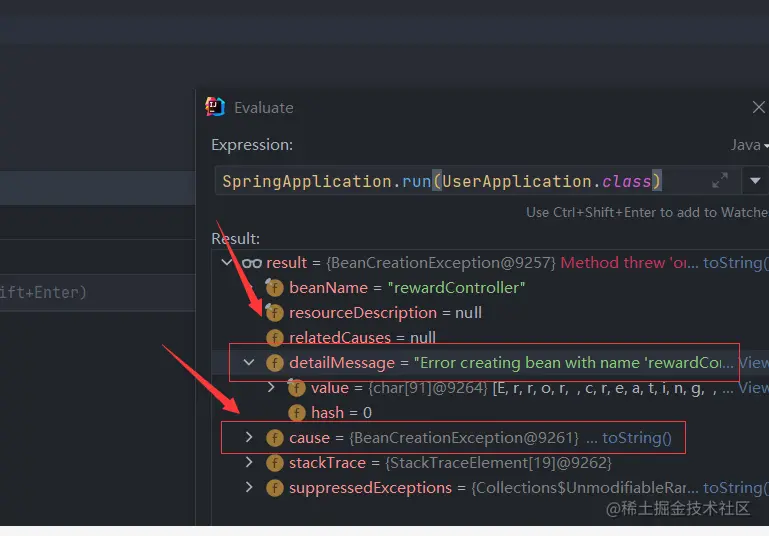Image resolution: width=769 pixels, height=536 pixels.
Task: Click the field icon of beanName
Action: (x=275, y=288)
